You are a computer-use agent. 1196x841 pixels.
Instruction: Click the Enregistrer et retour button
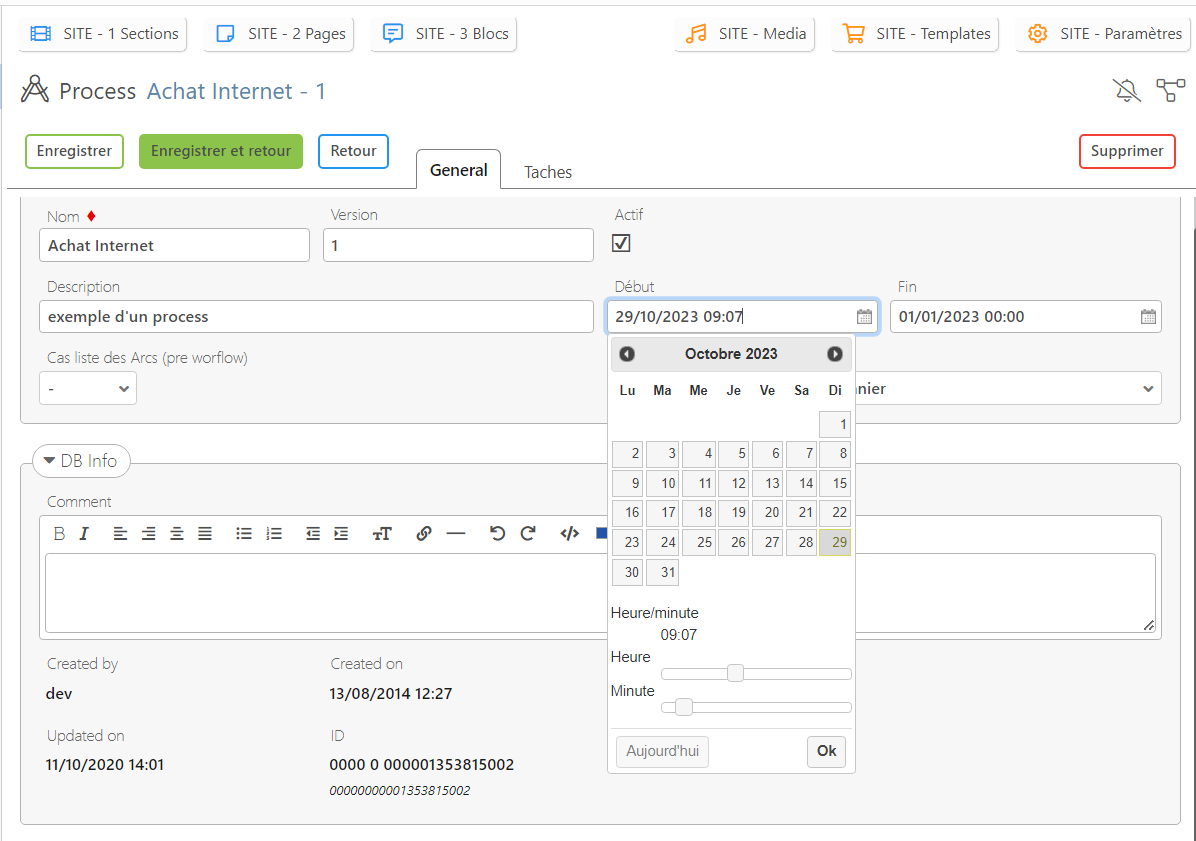220,152
